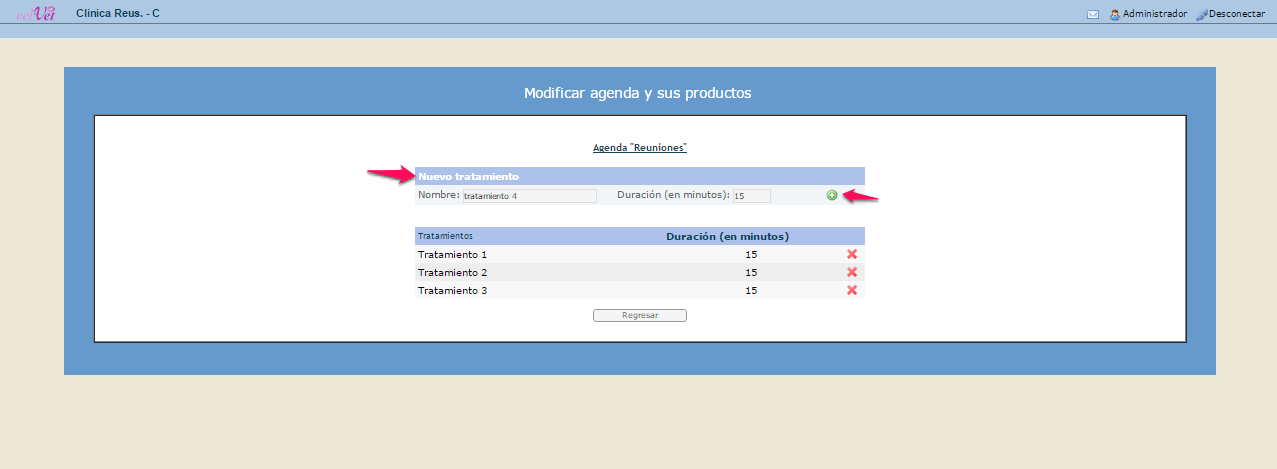Screen dimensions: 1277x469
Task: Focus the Nombre text field
Action: (x=529, y=196)
